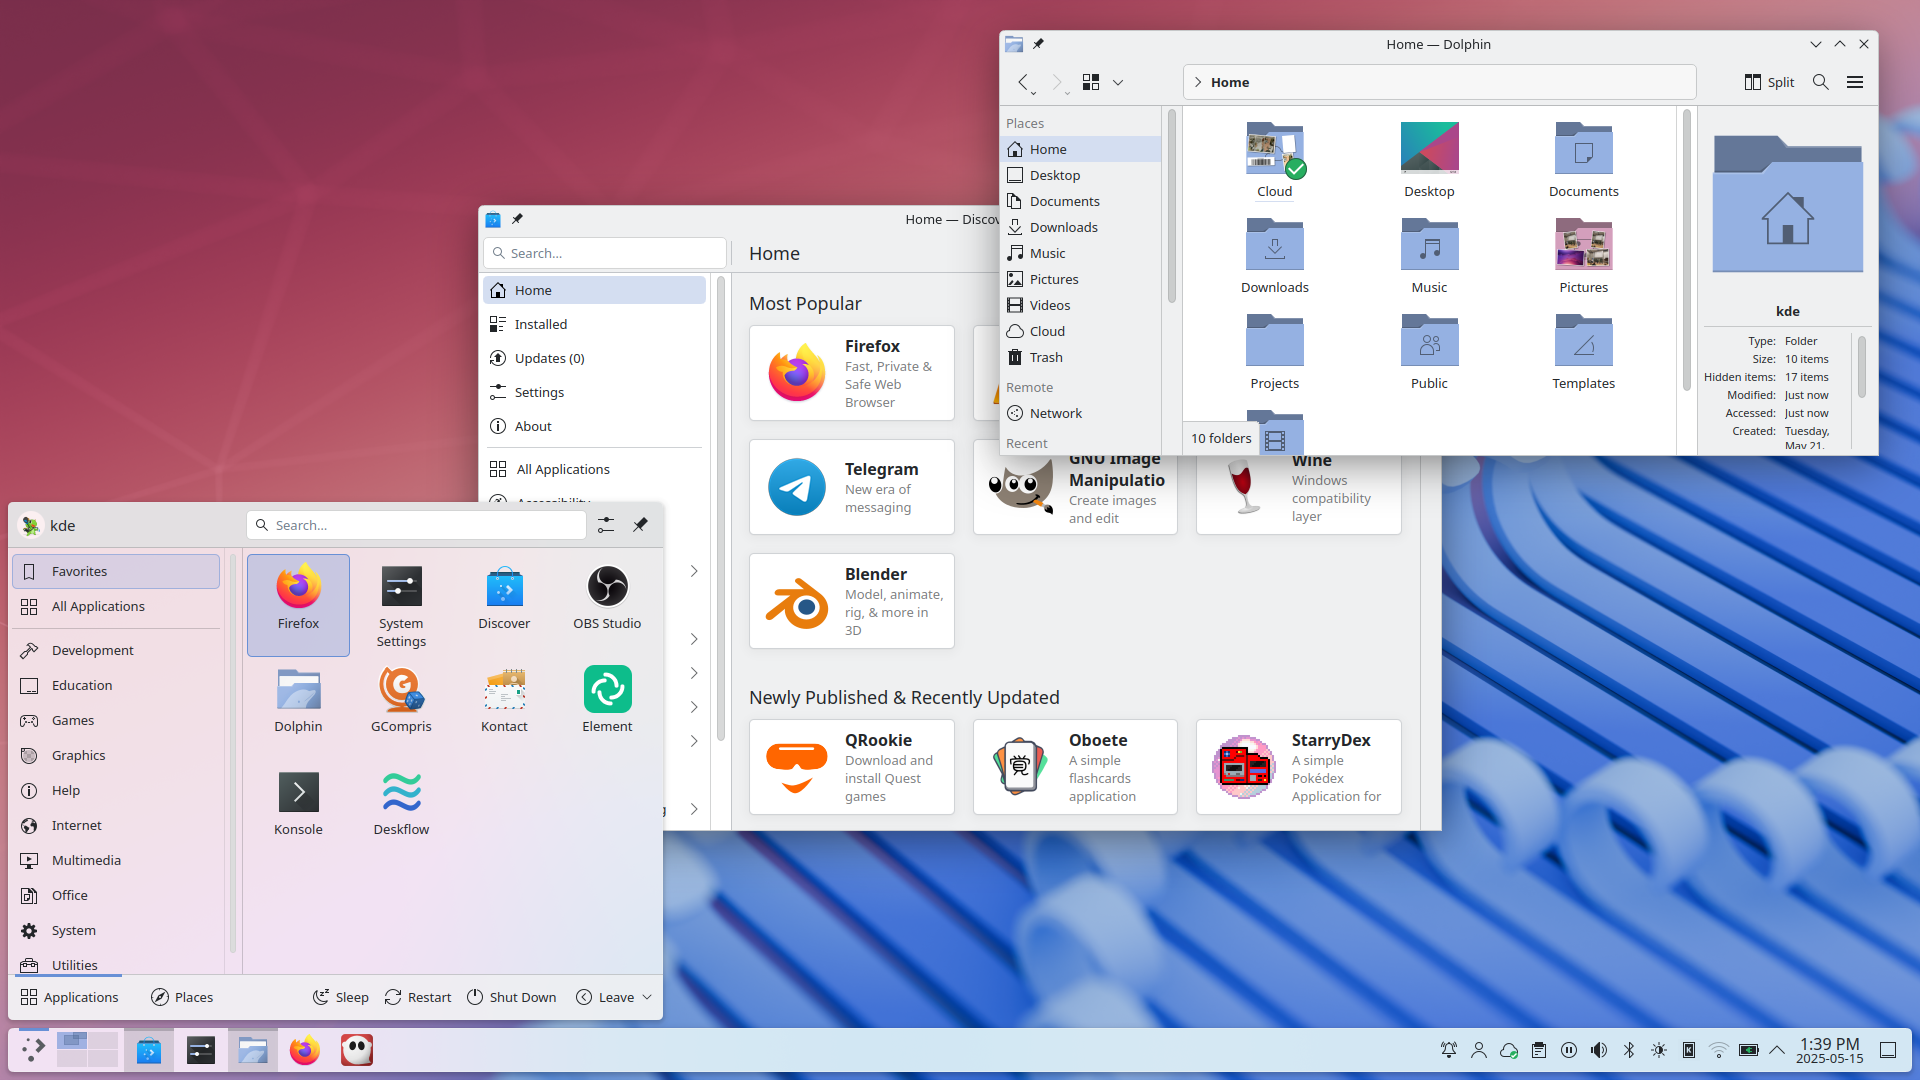The width and height of the screenshot is (1920, 1080).
Task: Select Installed in Discover sidebar
Action: point(540,324)
